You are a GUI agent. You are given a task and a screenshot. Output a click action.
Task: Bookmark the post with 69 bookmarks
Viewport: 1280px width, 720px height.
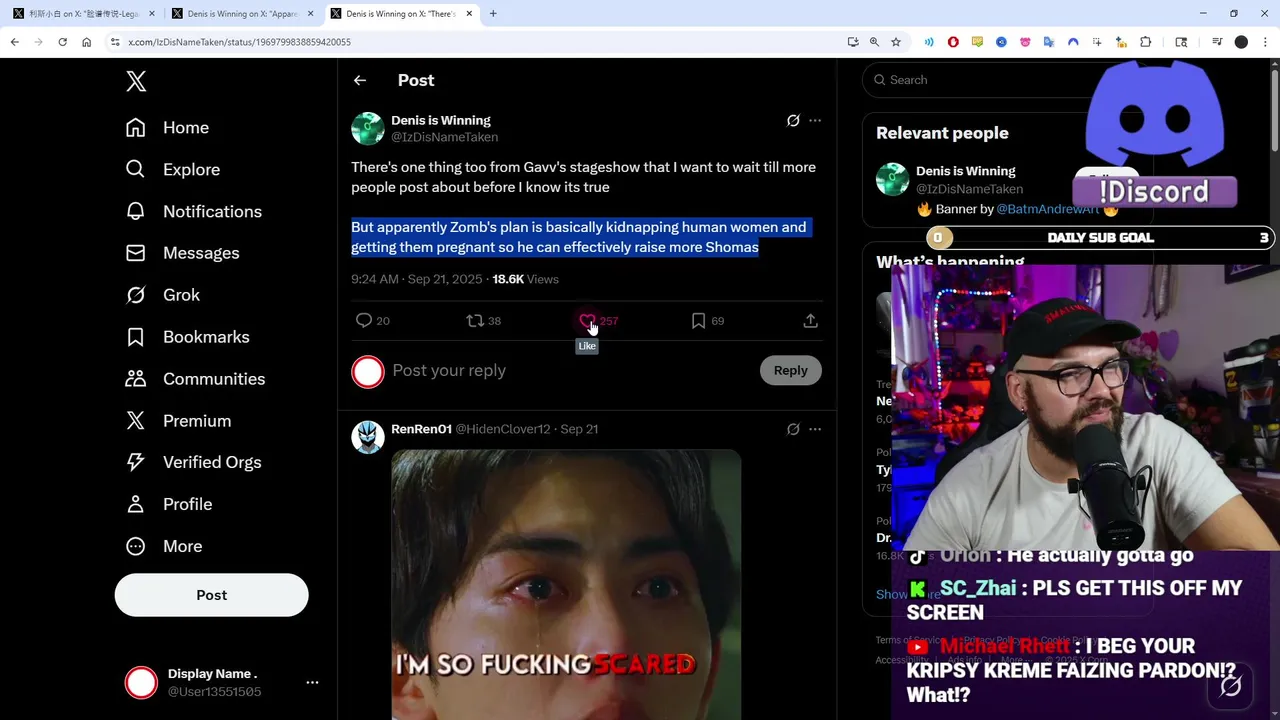click(x=698, y=321)
